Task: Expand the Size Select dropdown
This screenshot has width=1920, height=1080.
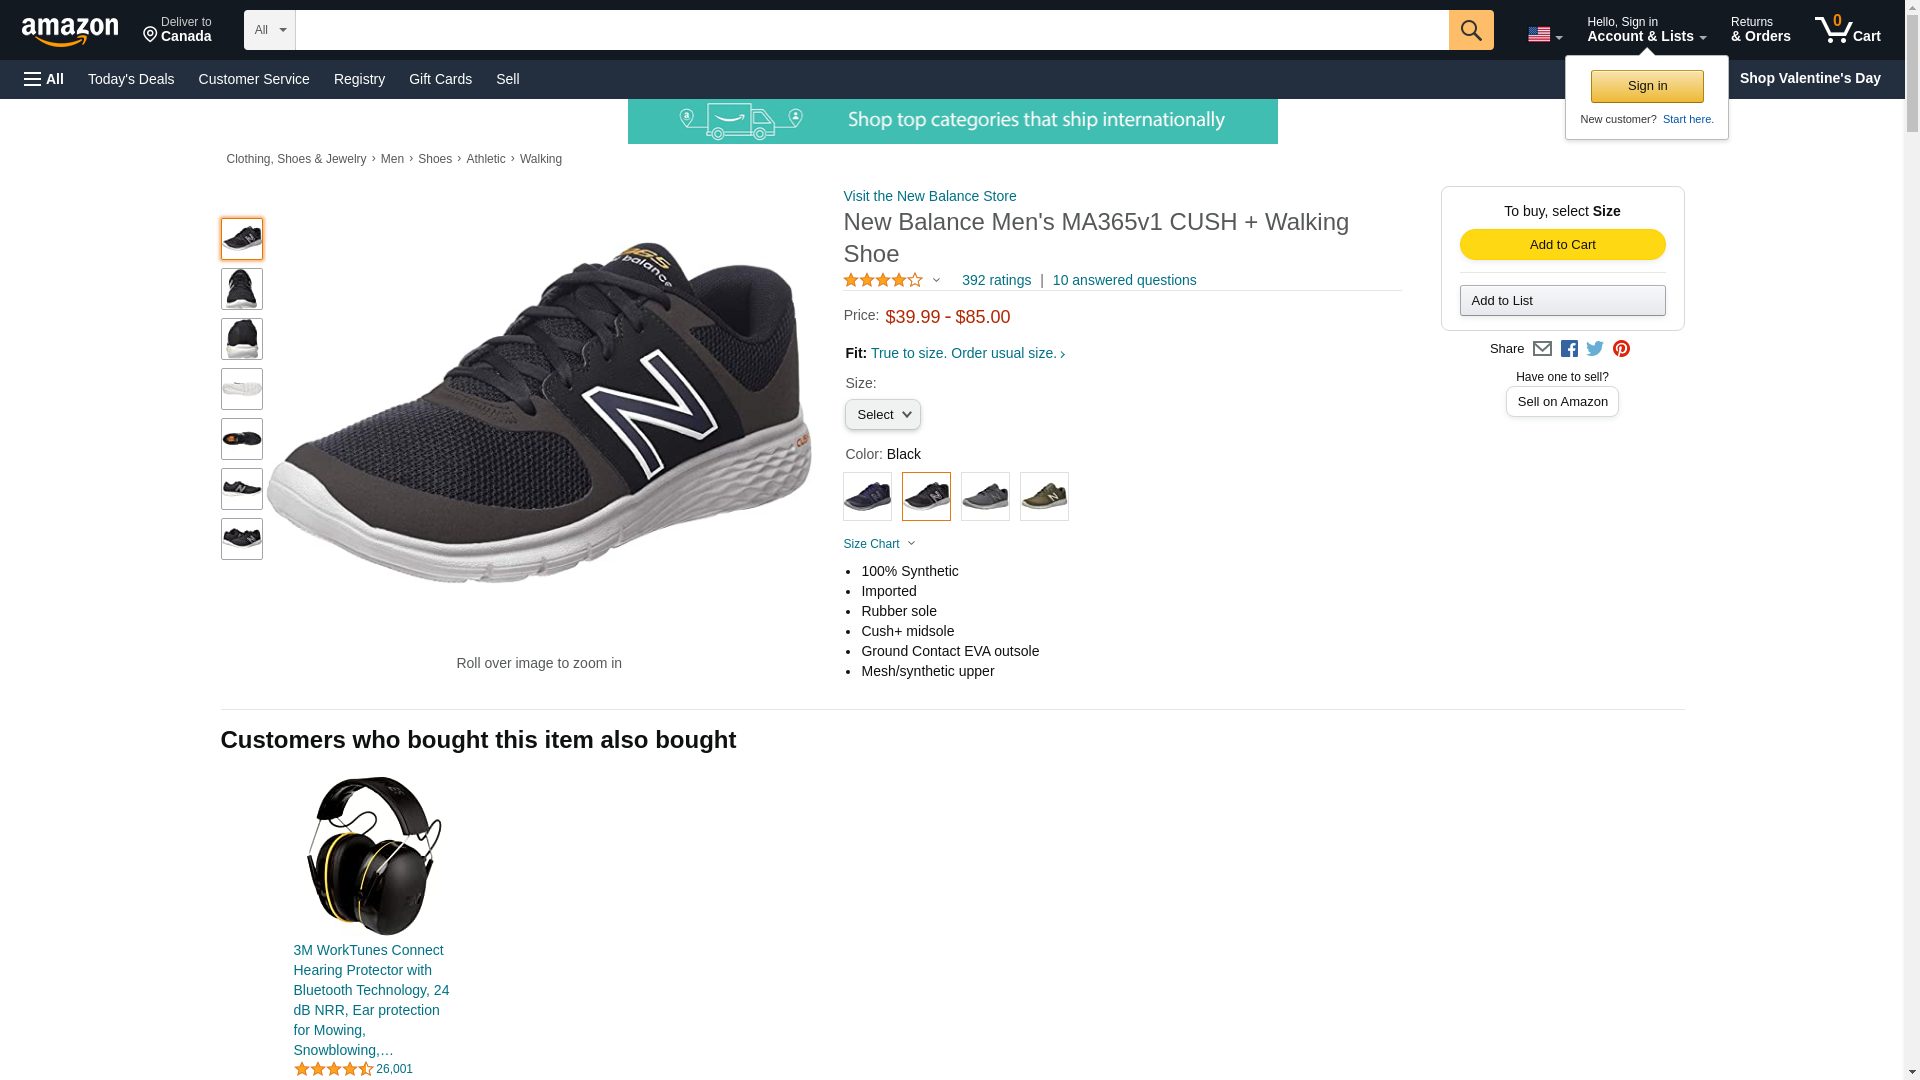Action: point(882,415)
